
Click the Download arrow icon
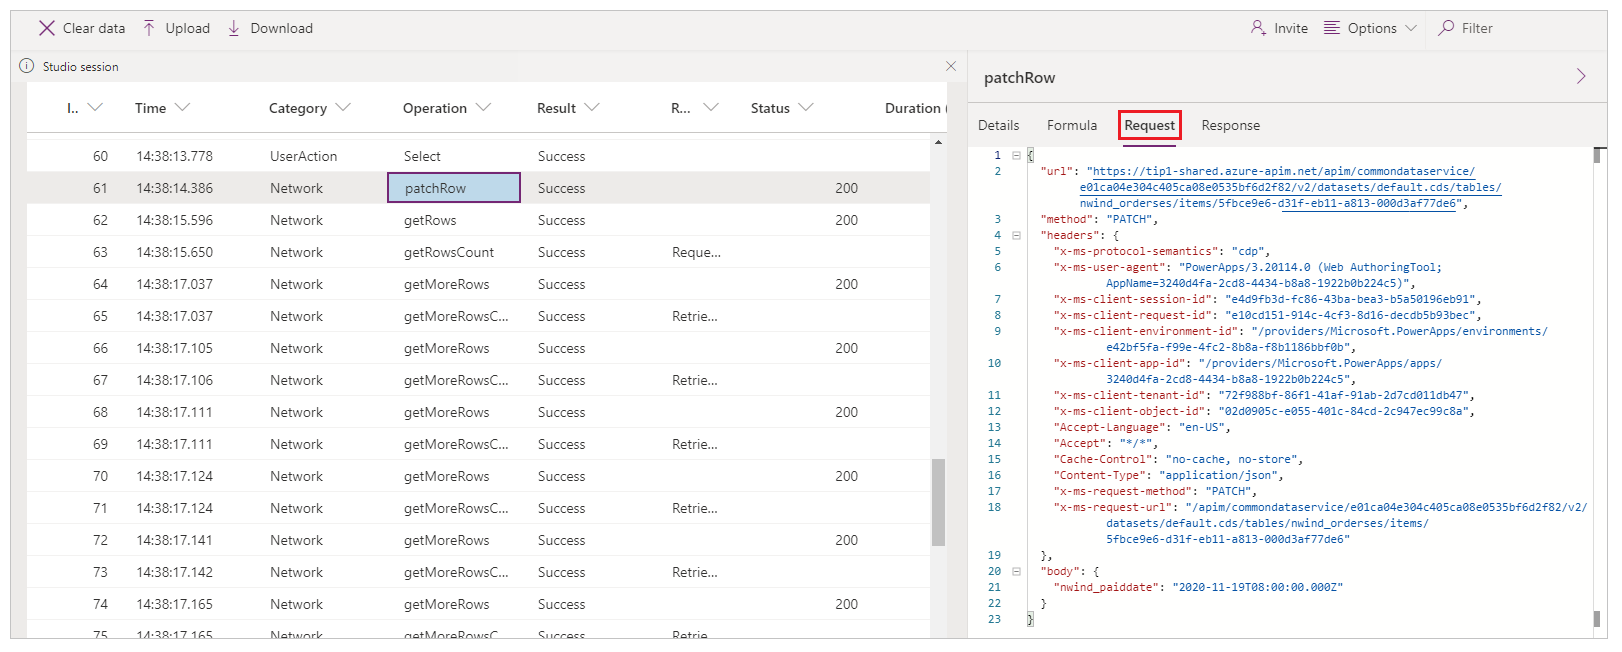(x=234, y=28)
